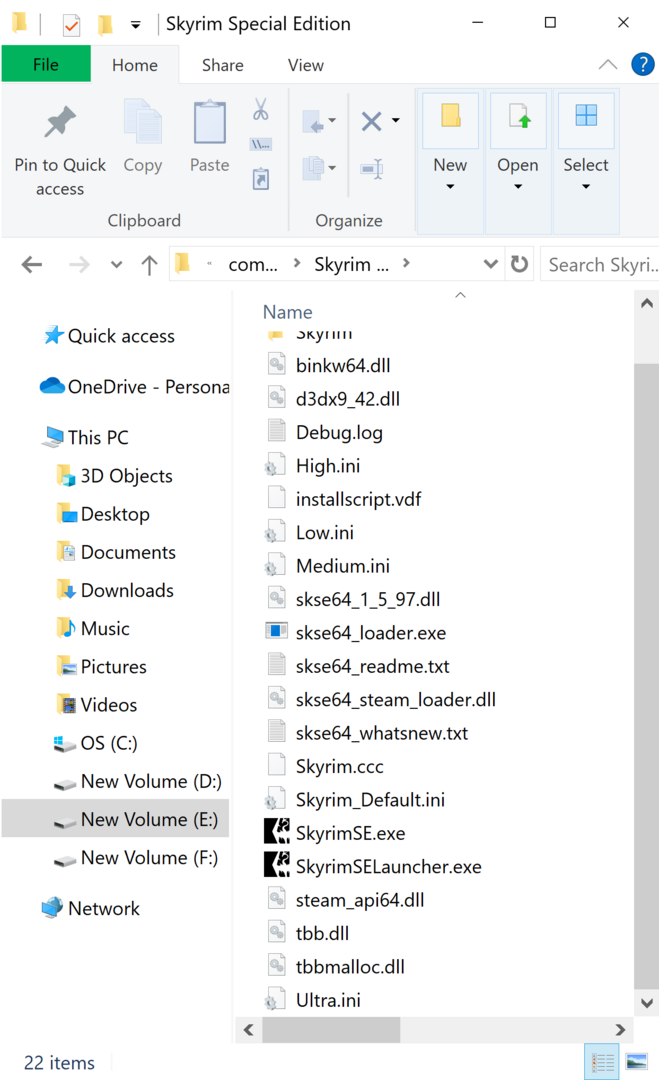Open the help question mark icon
659x1080 pixels.
(x=642, y=65)
